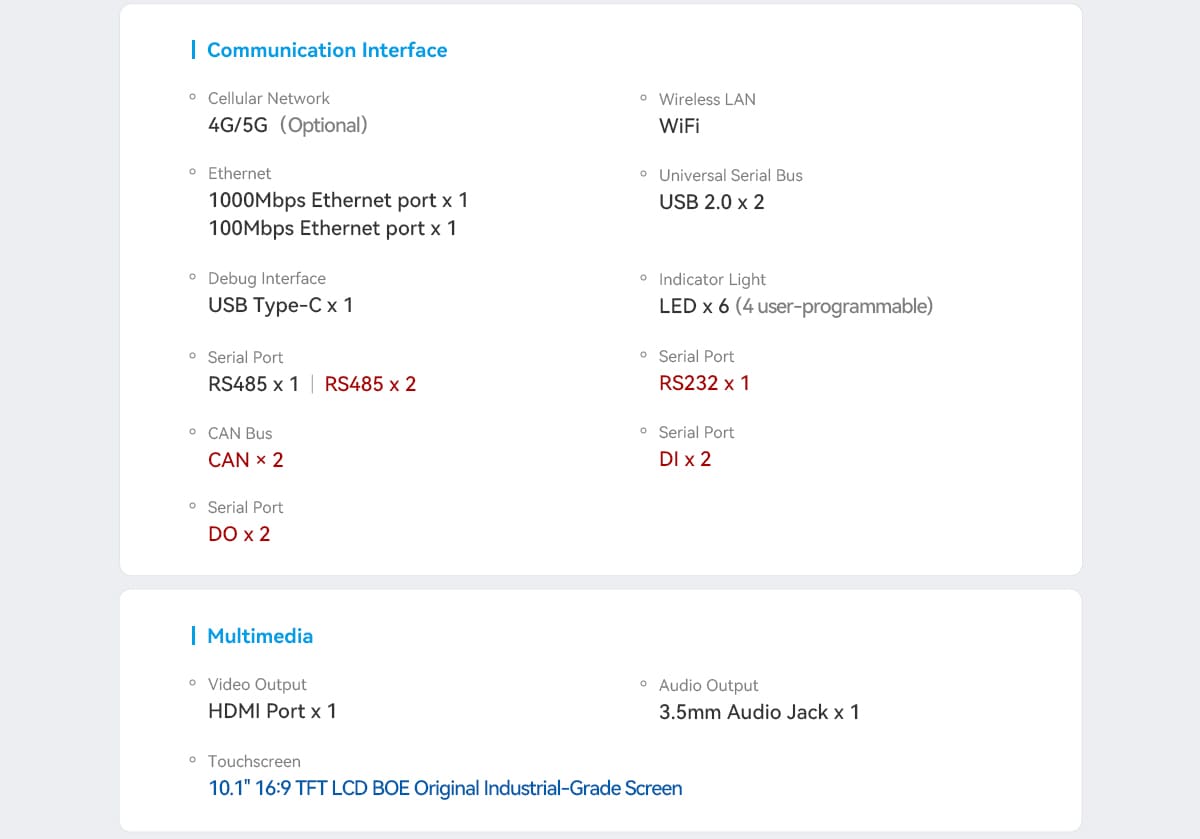Image resolution: width=1200 pixels, height=839 pixels.
Task: Click the Touchscreen label
Action: point(254,761)
